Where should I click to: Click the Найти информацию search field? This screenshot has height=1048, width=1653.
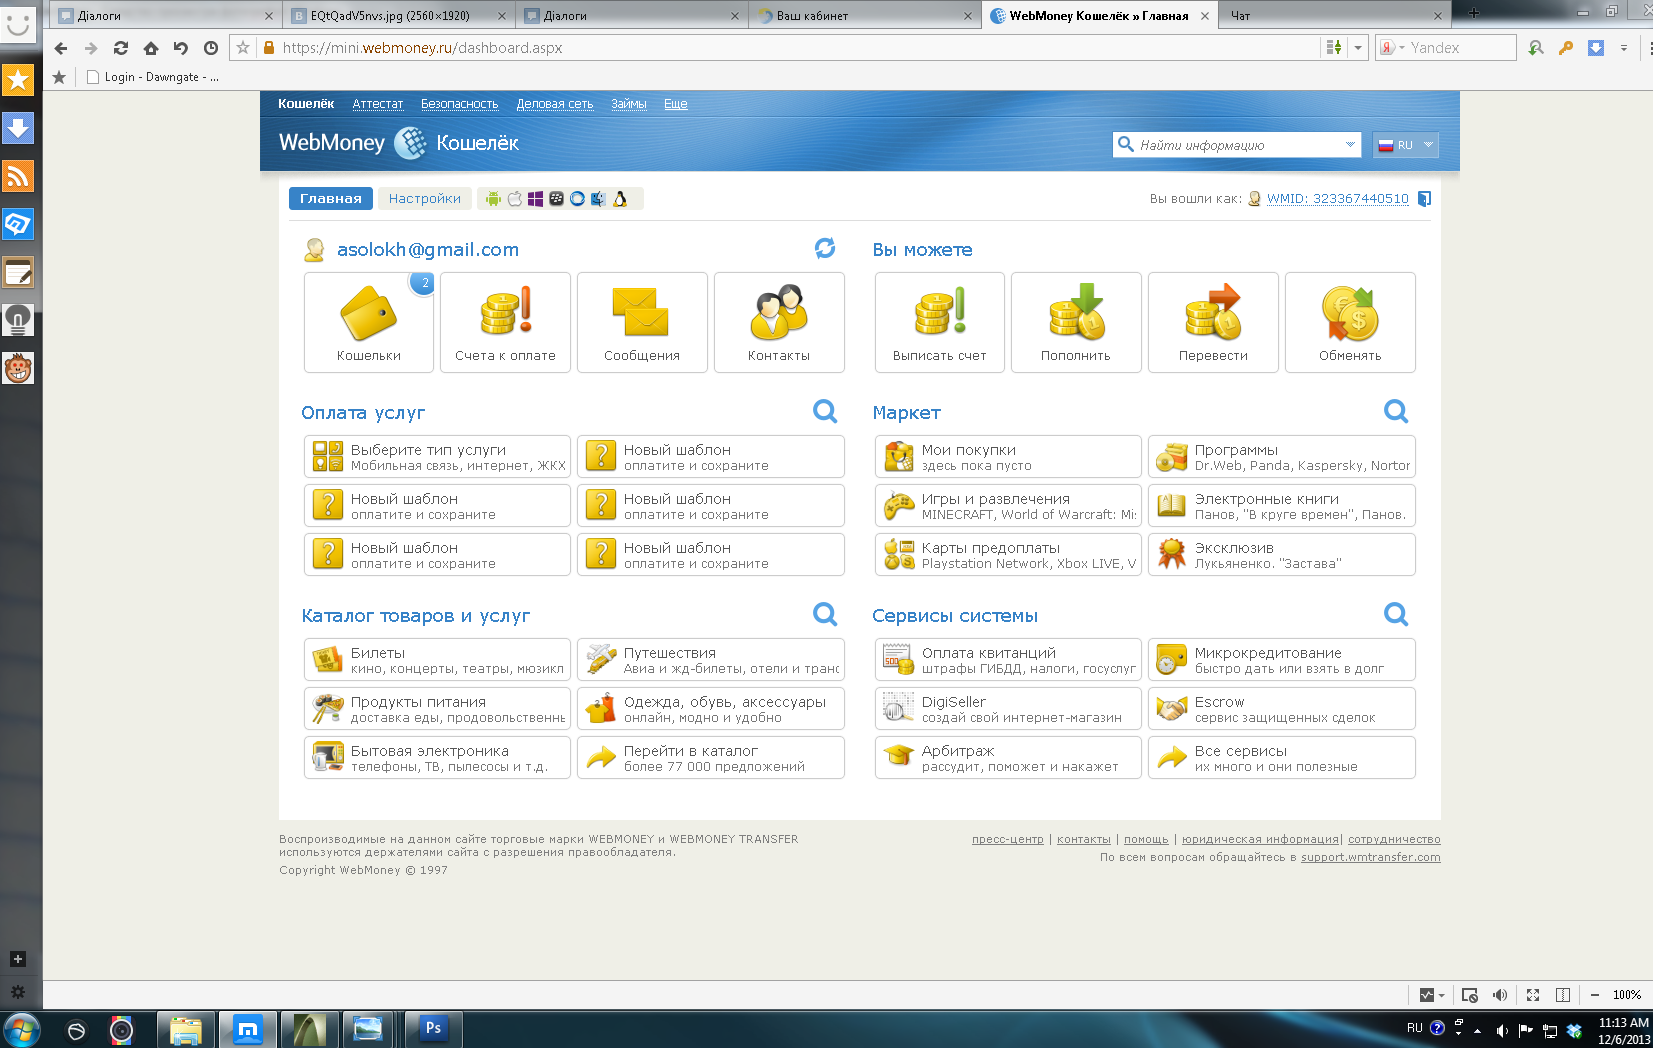click(x=1235, y=145)
